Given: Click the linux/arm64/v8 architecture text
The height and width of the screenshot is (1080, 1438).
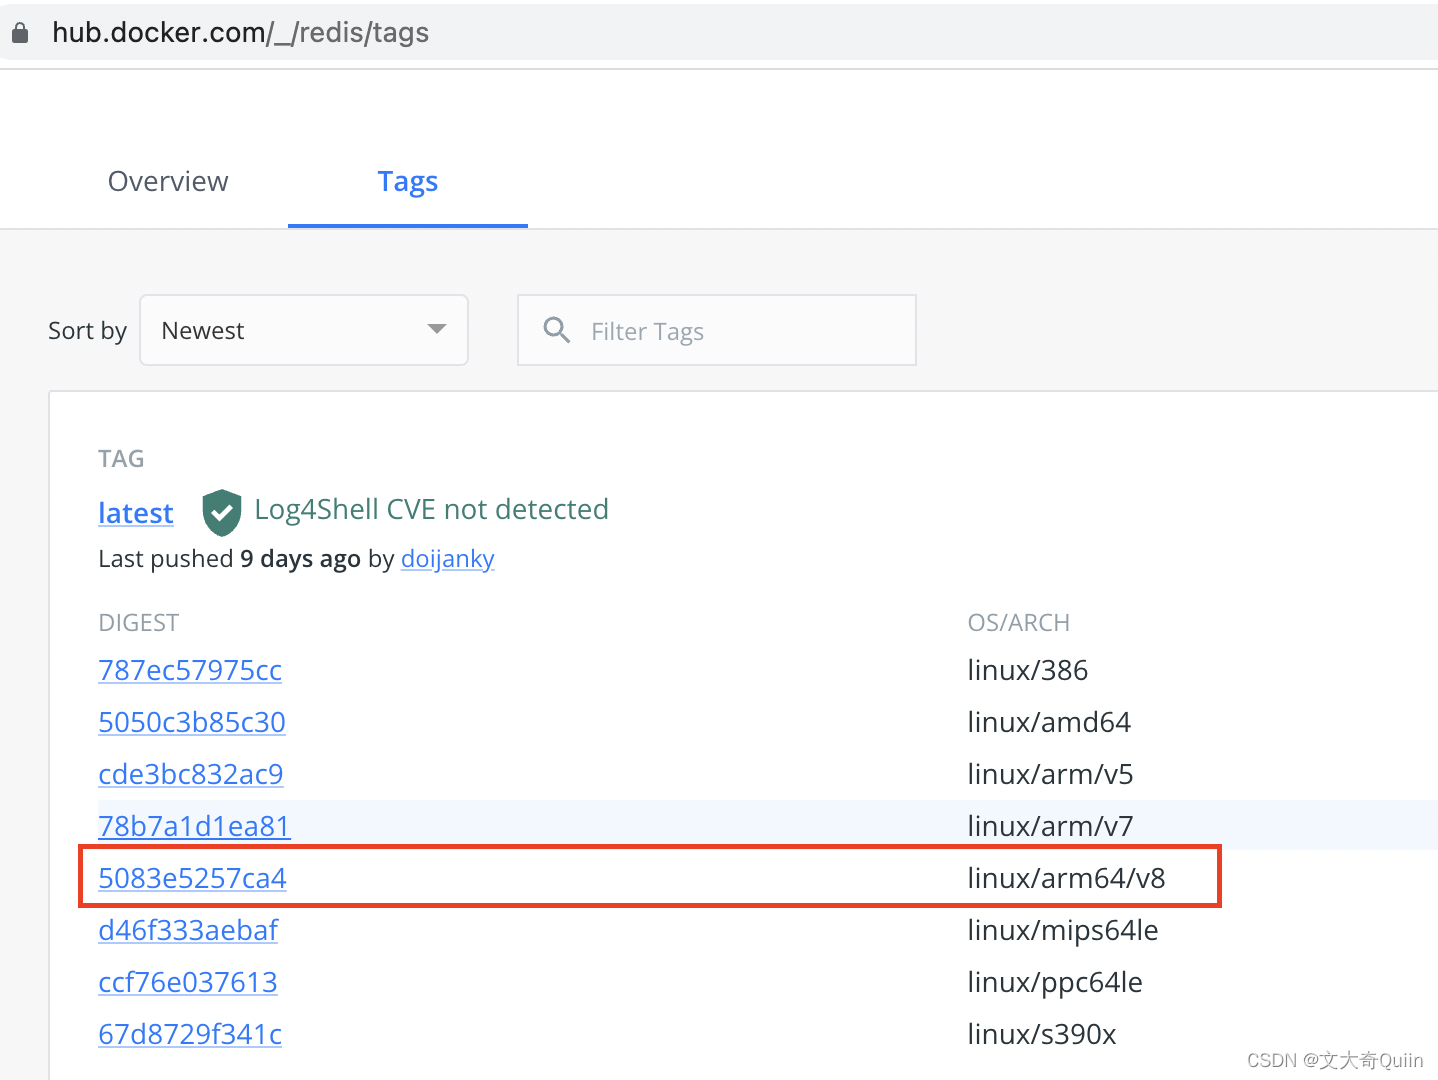Looking at the screenshot, I should (1066, 878).
